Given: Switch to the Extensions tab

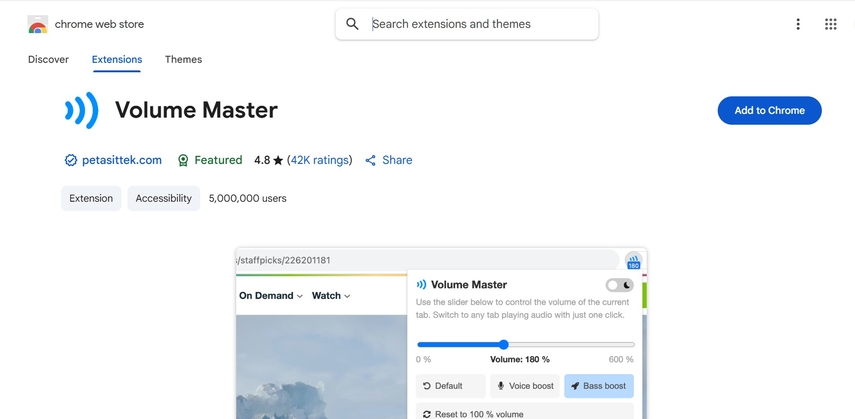Looking at the screenshot, I should point(117,59).
